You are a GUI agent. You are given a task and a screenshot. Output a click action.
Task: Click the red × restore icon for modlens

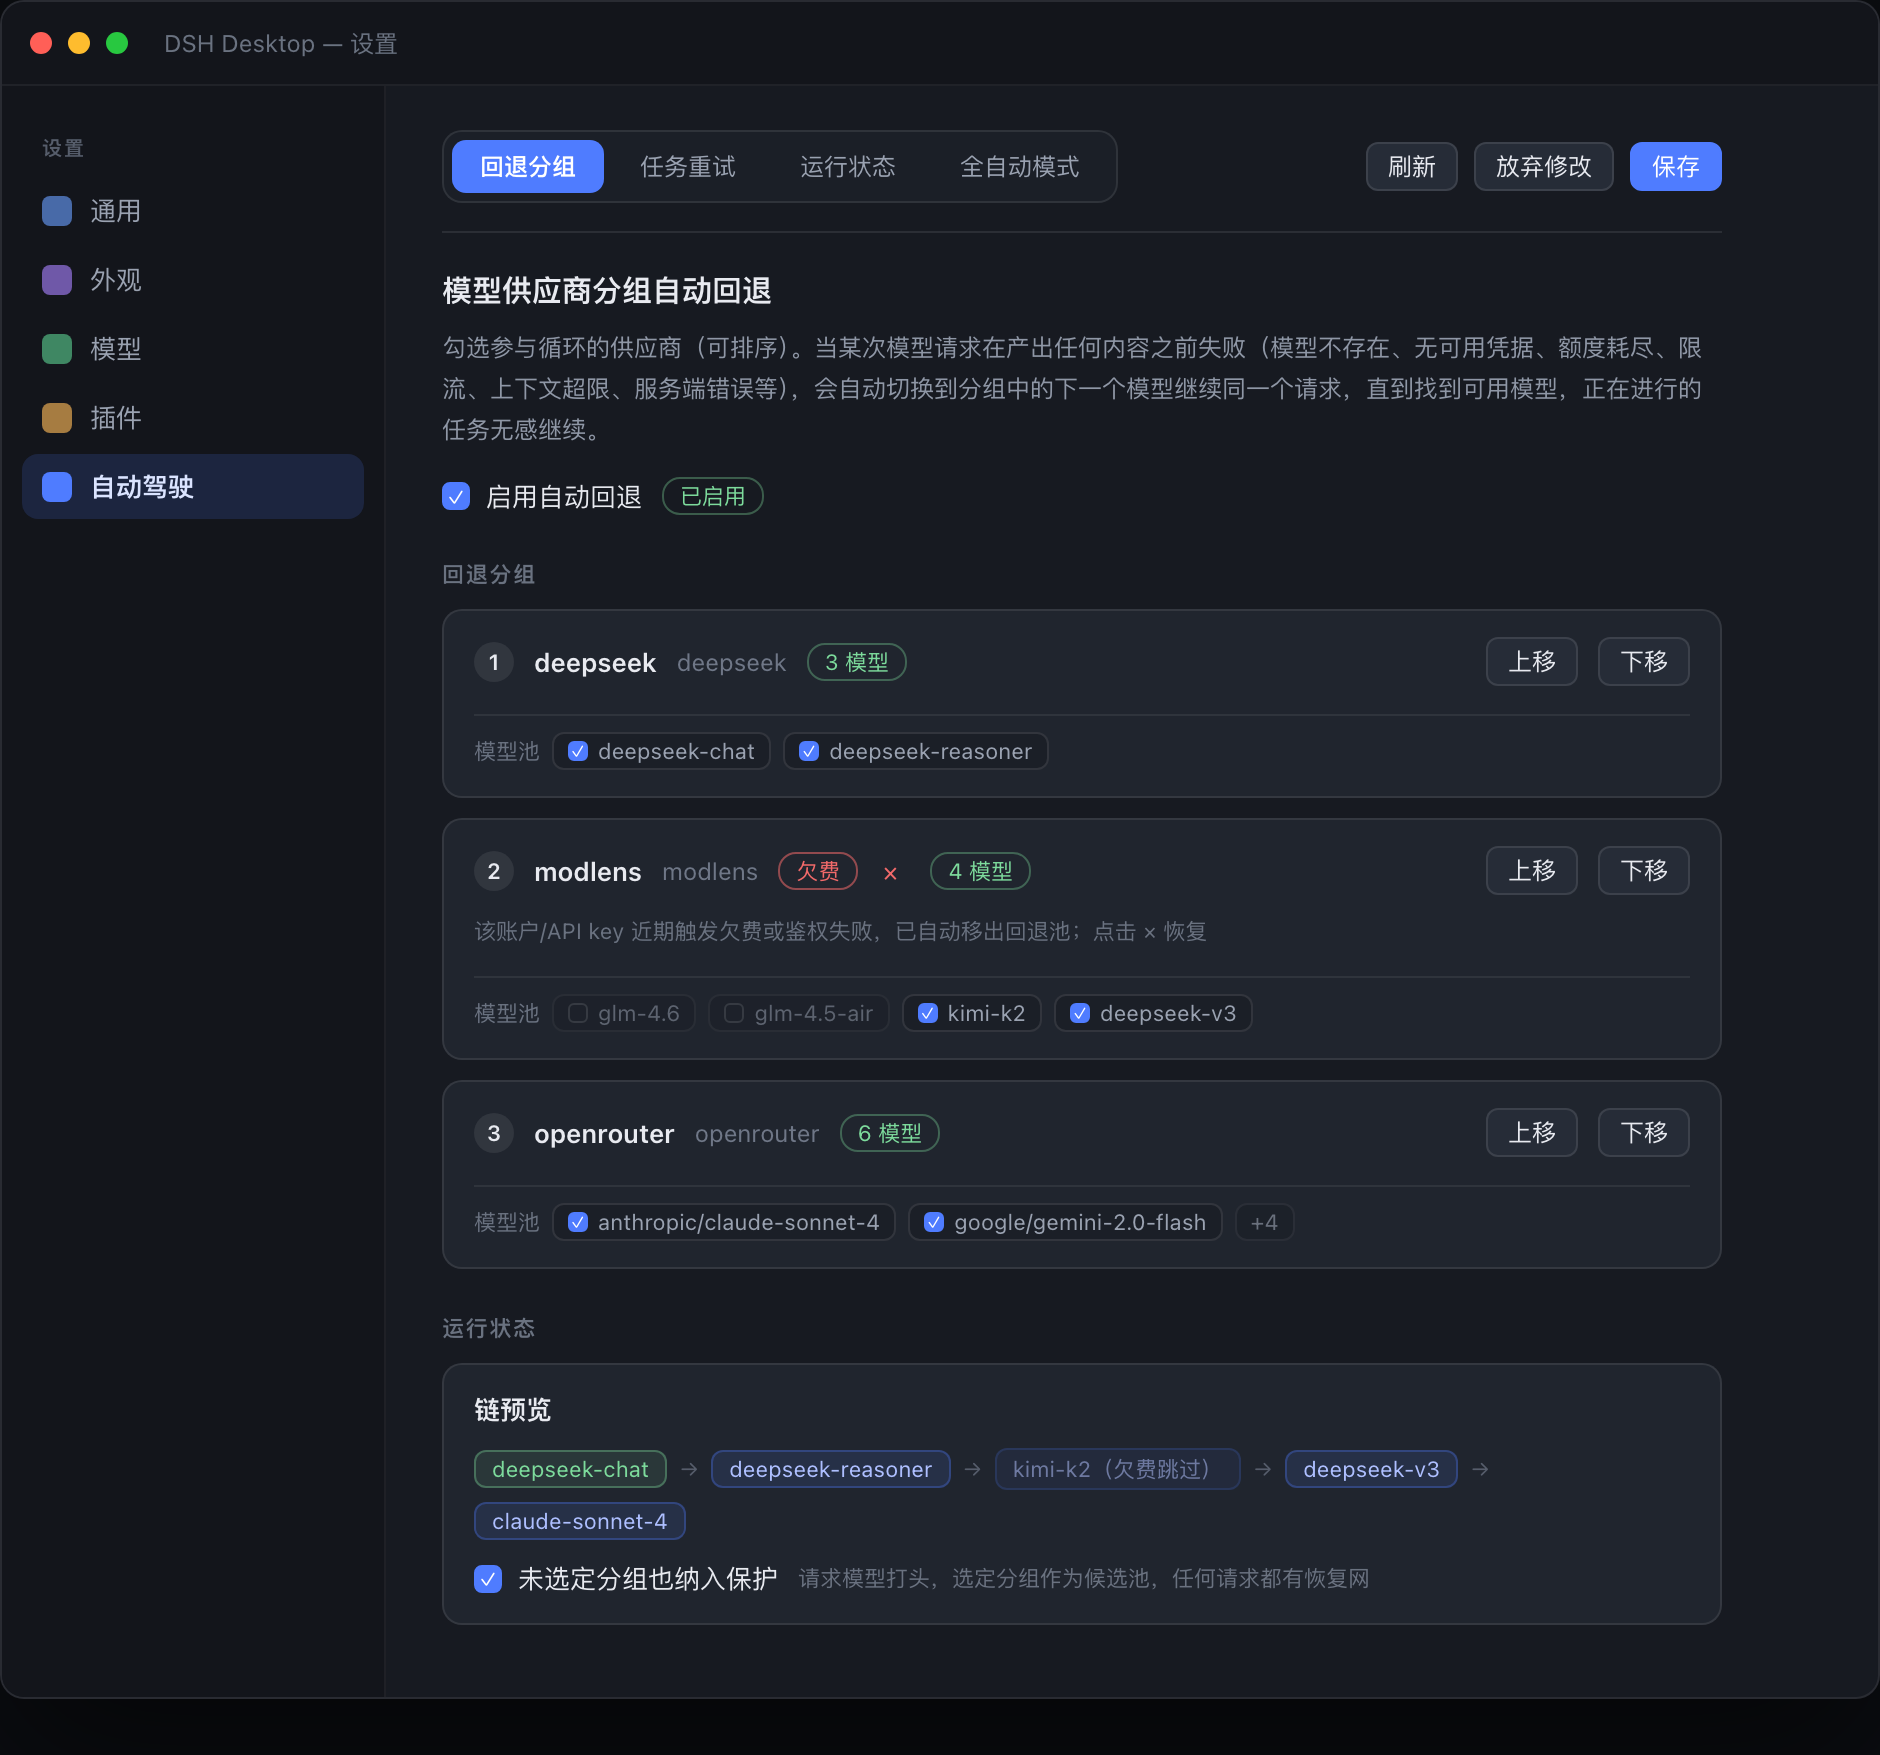click(890, 873)
